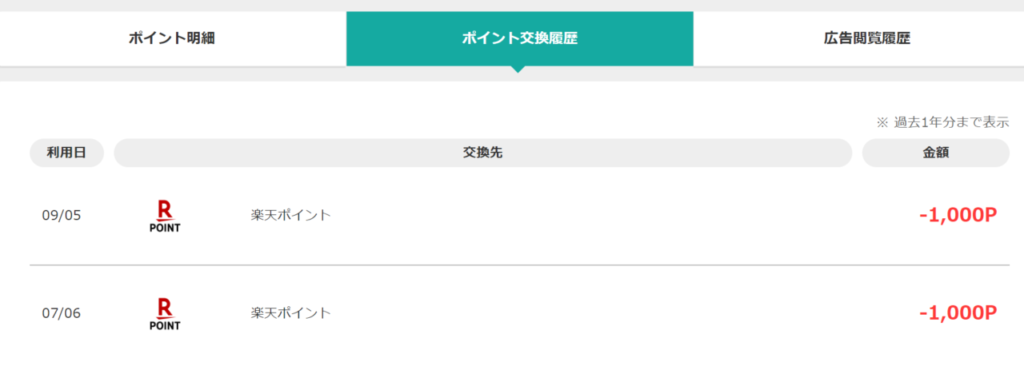This screenshot has height=374, width=1024.
Task: Switch to the ポイント明細 tab
Action: 172,39
